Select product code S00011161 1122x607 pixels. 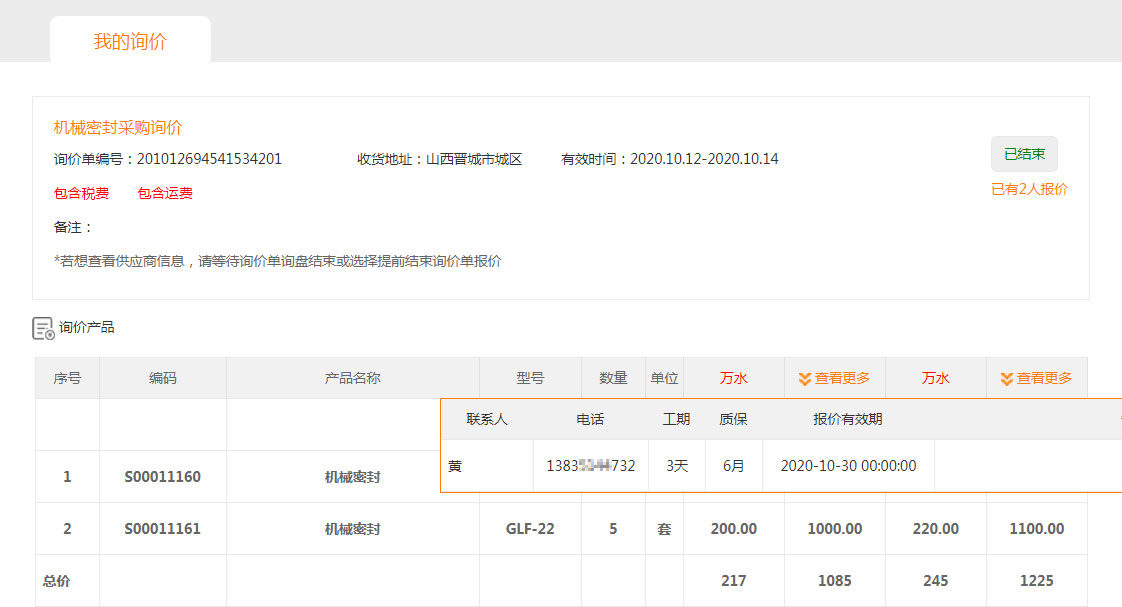[x=162, y=529]
